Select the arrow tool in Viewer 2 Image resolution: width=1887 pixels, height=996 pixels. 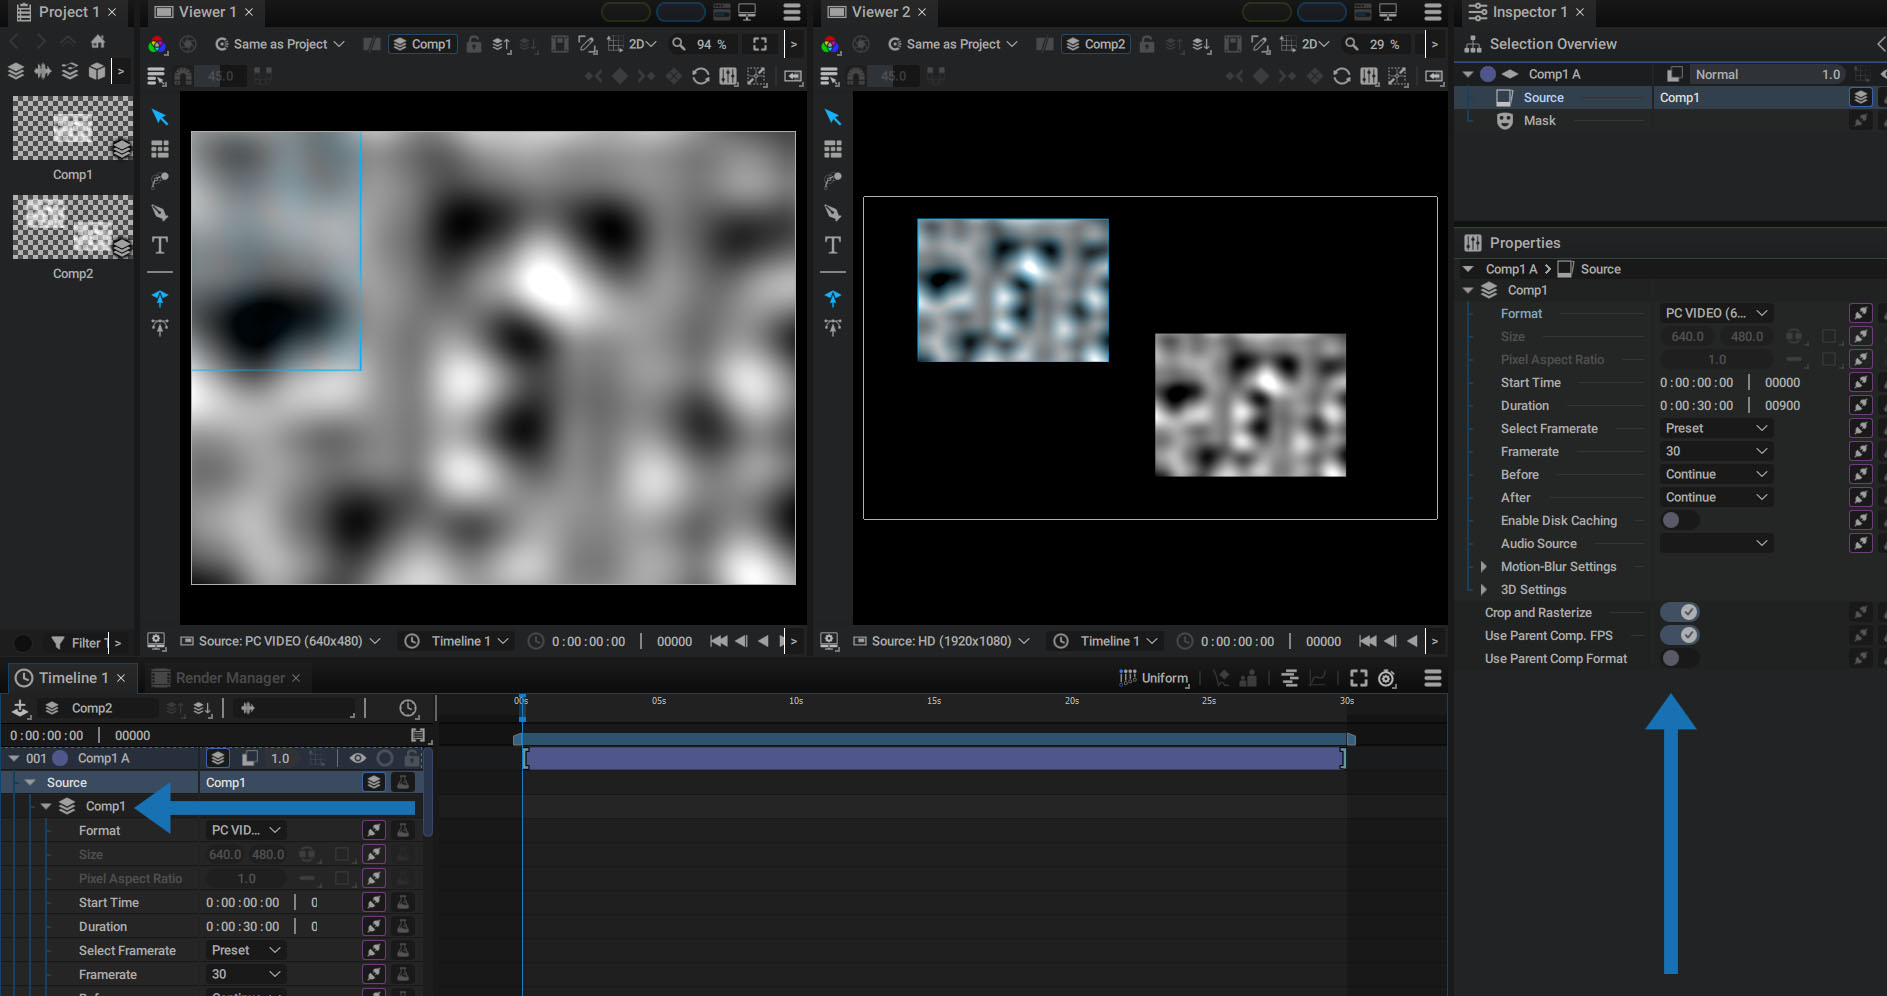pos(833,117)
